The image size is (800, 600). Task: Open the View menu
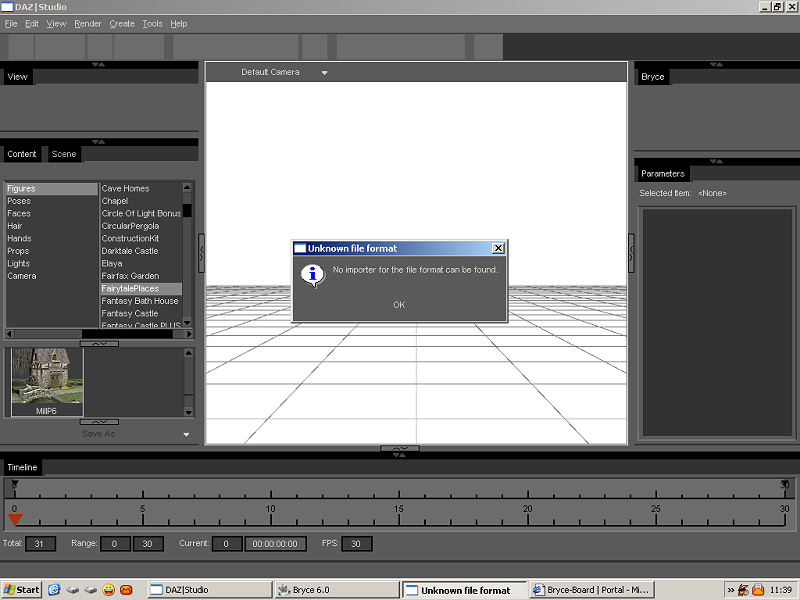tap(56, 23)
